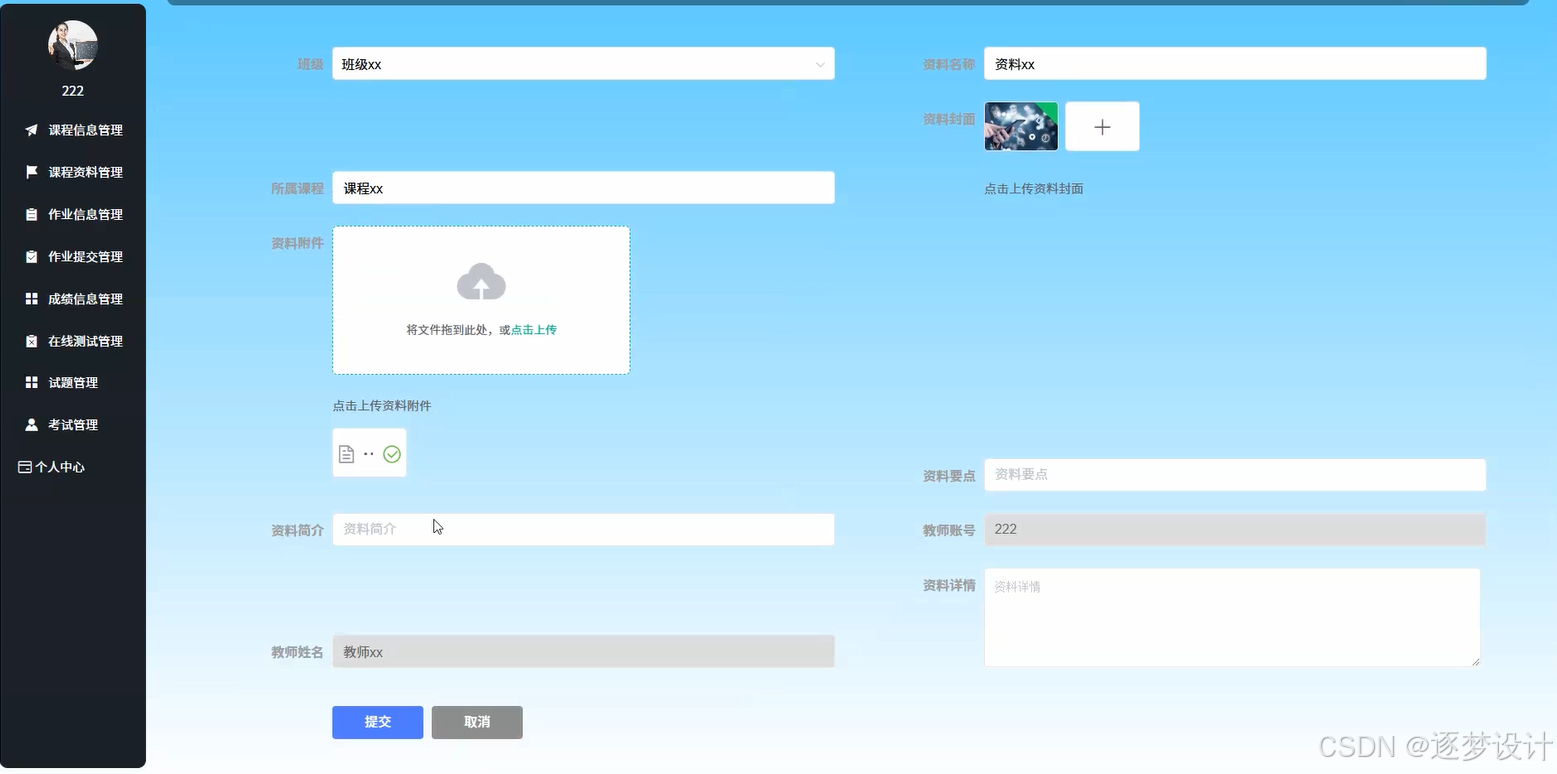Click the 点击上传 link in dropzone
Screen dimensions: 1557x774
534,329
